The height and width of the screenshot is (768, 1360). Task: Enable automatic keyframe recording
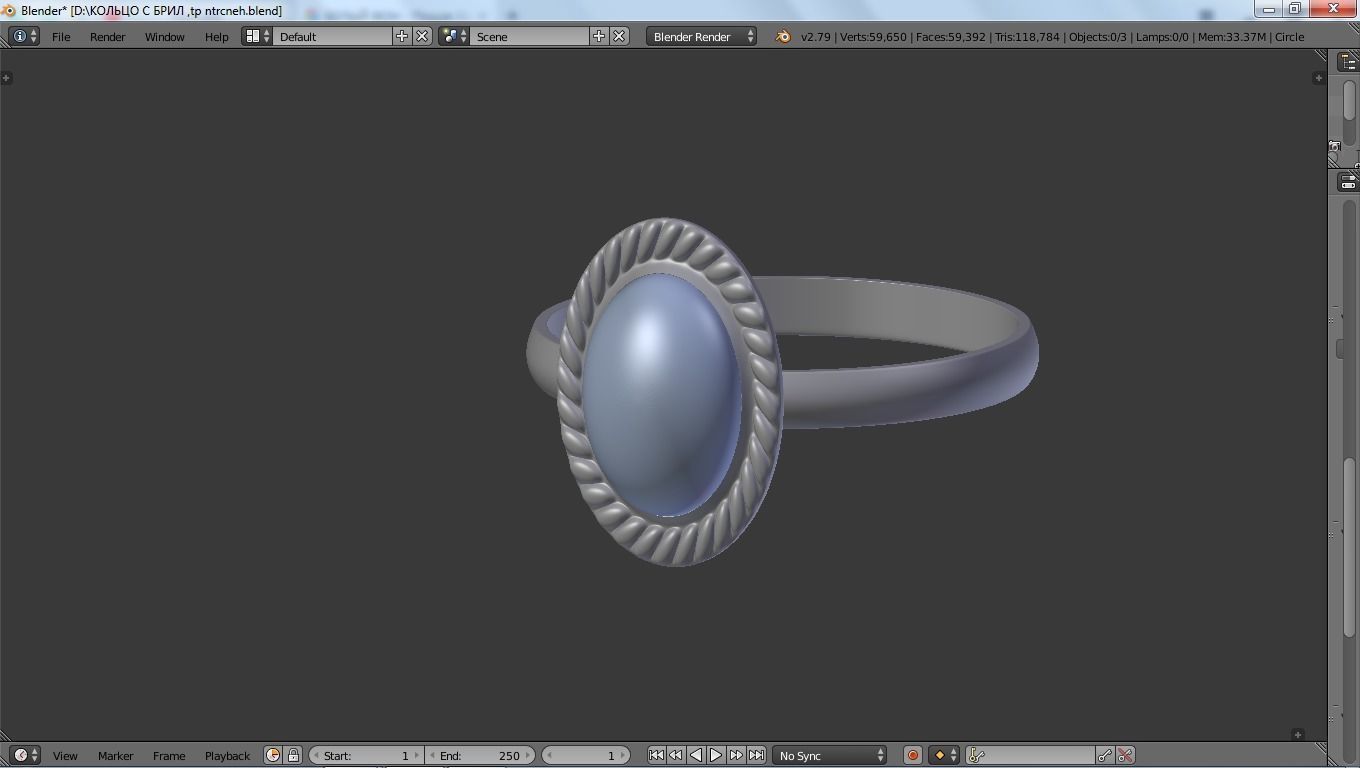coord(912,755)
